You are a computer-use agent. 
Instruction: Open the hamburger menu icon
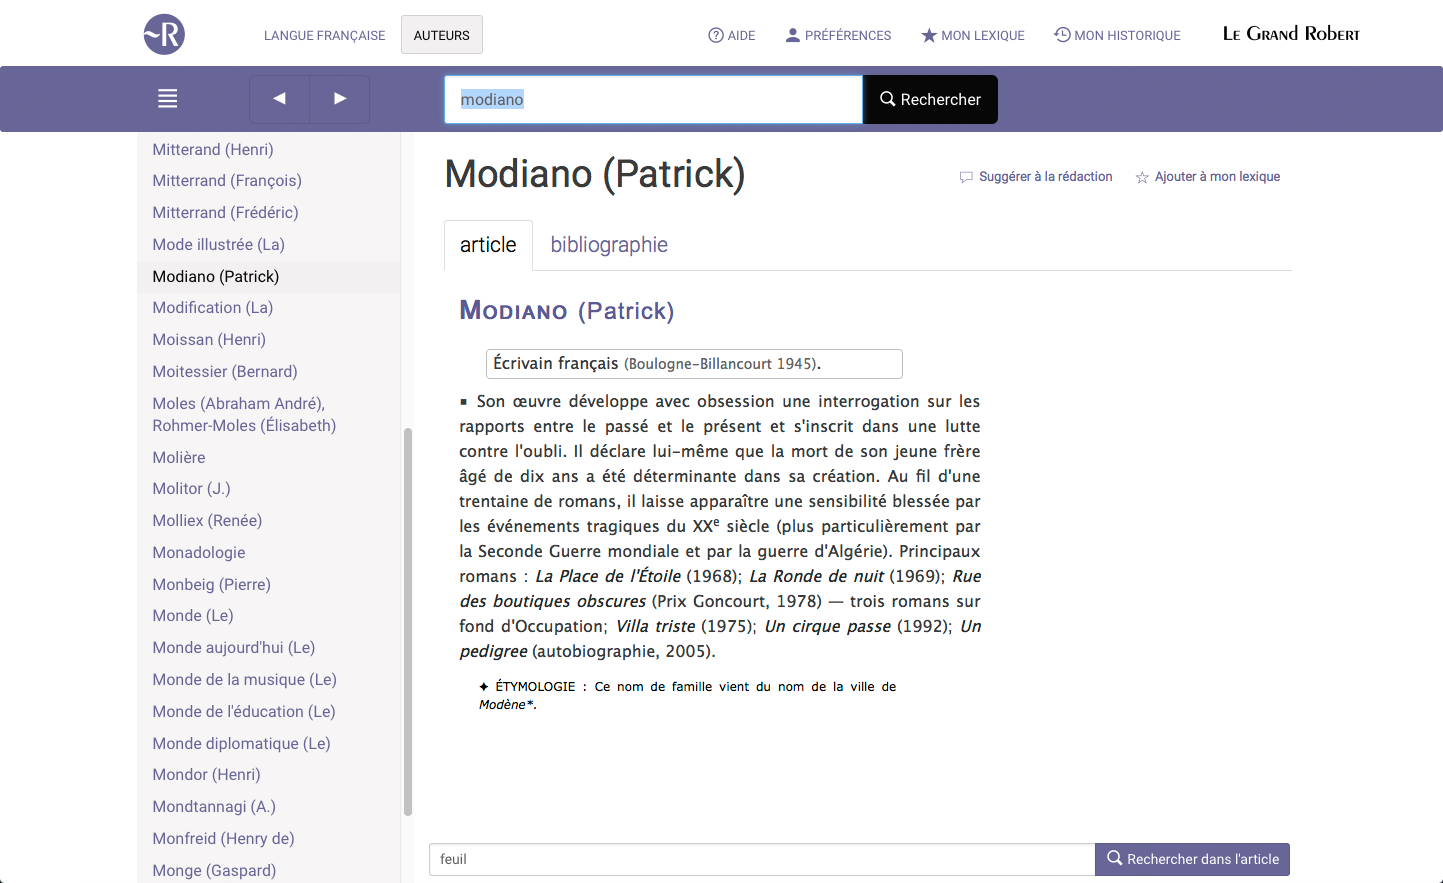coord(168,98)
